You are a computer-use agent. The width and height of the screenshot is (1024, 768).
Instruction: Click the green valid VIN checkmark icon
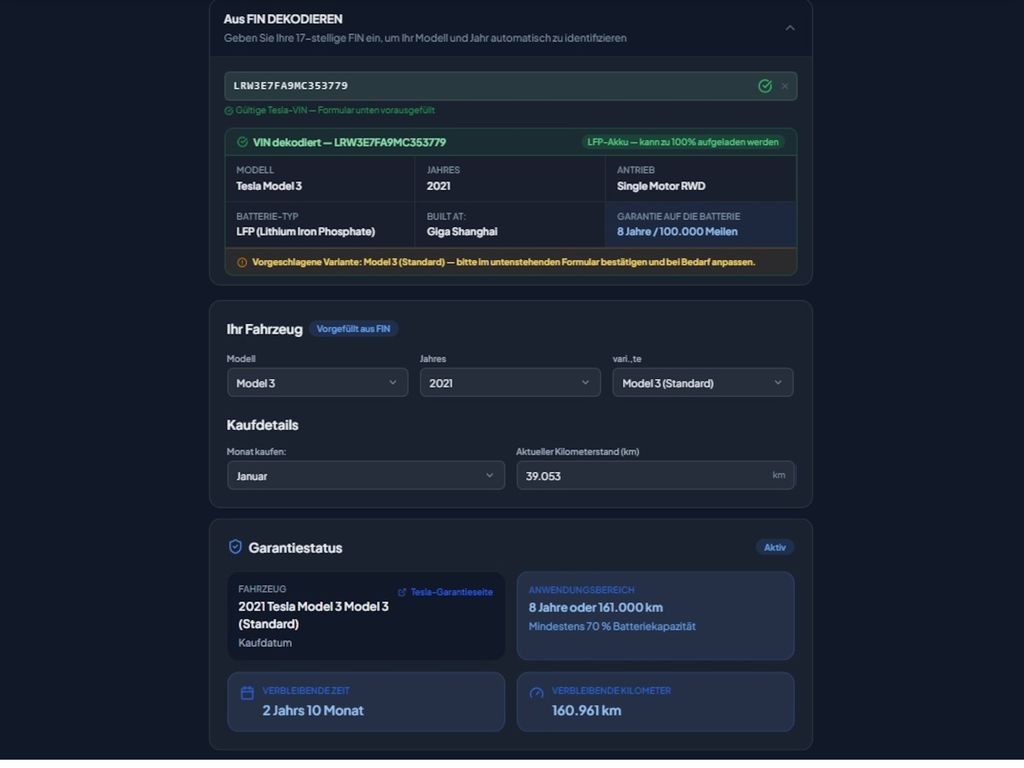tap(765, 86)
